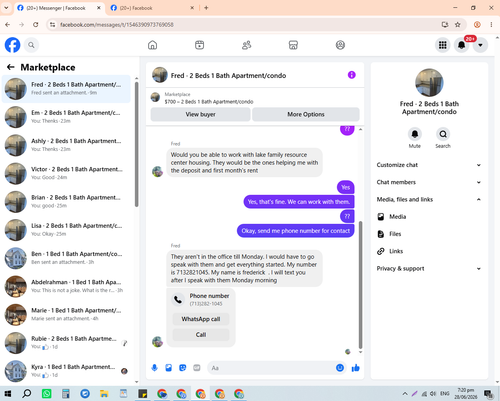
Task: Open Ben 1 Bed 1 Bath conversation
Action: click(66, 258)
